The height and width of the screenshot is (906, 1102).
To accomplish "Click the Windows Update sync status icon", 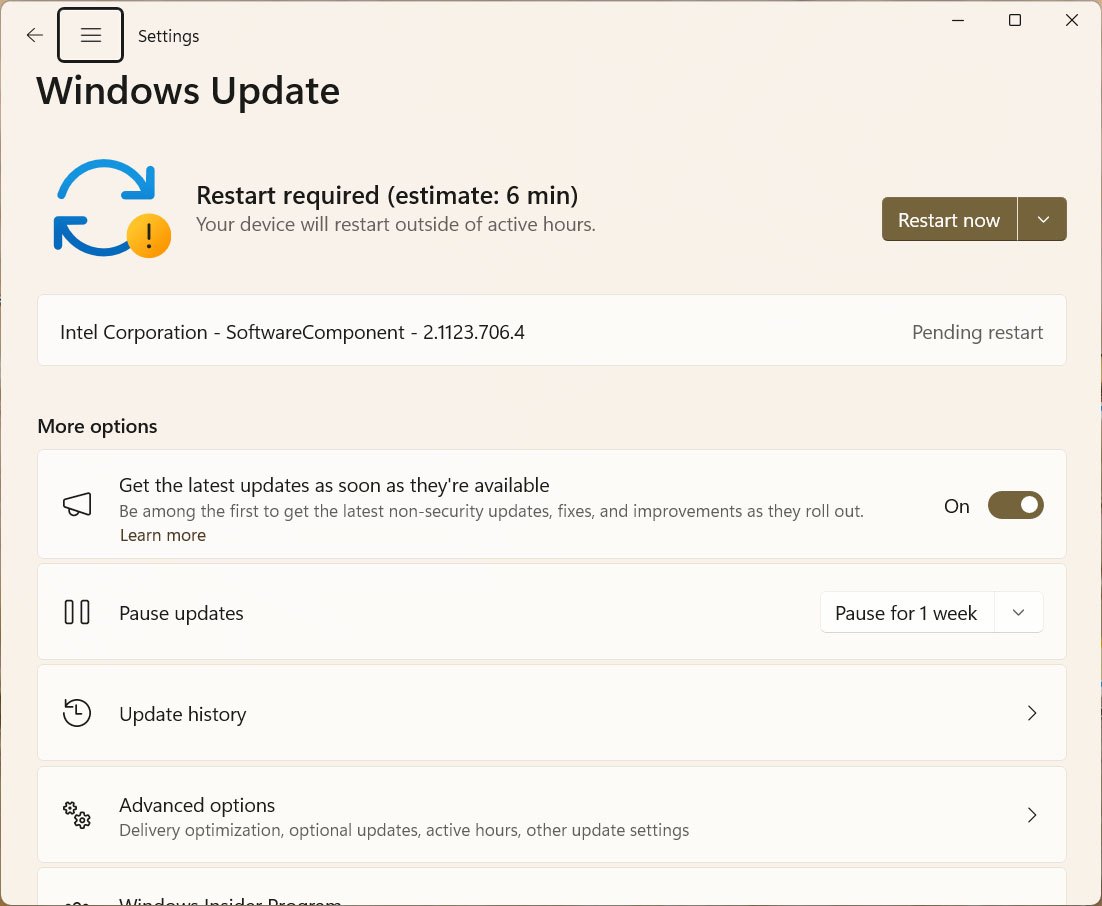I will click(x=112, y=208).
